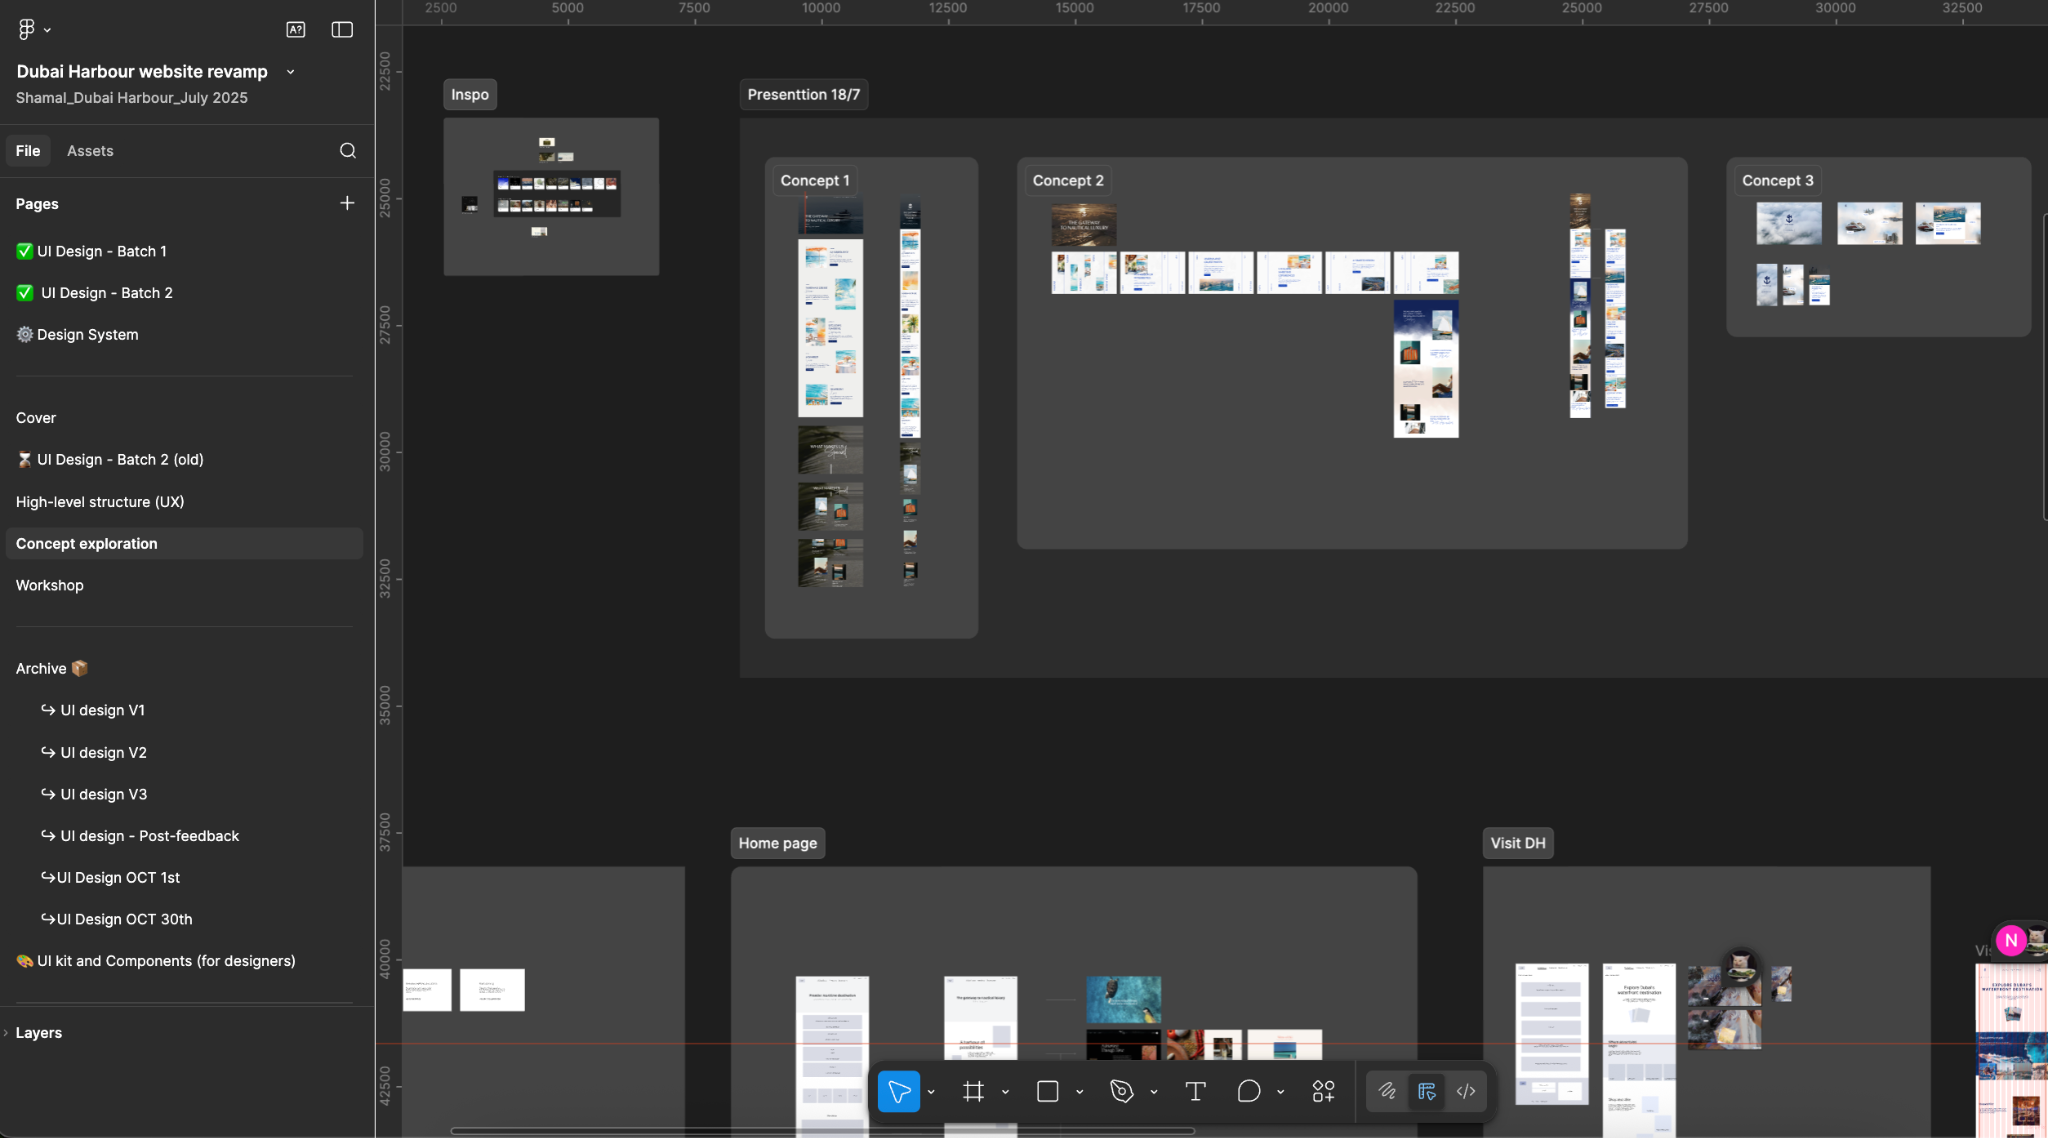Switch to the Assets tab

click(90, 151)
